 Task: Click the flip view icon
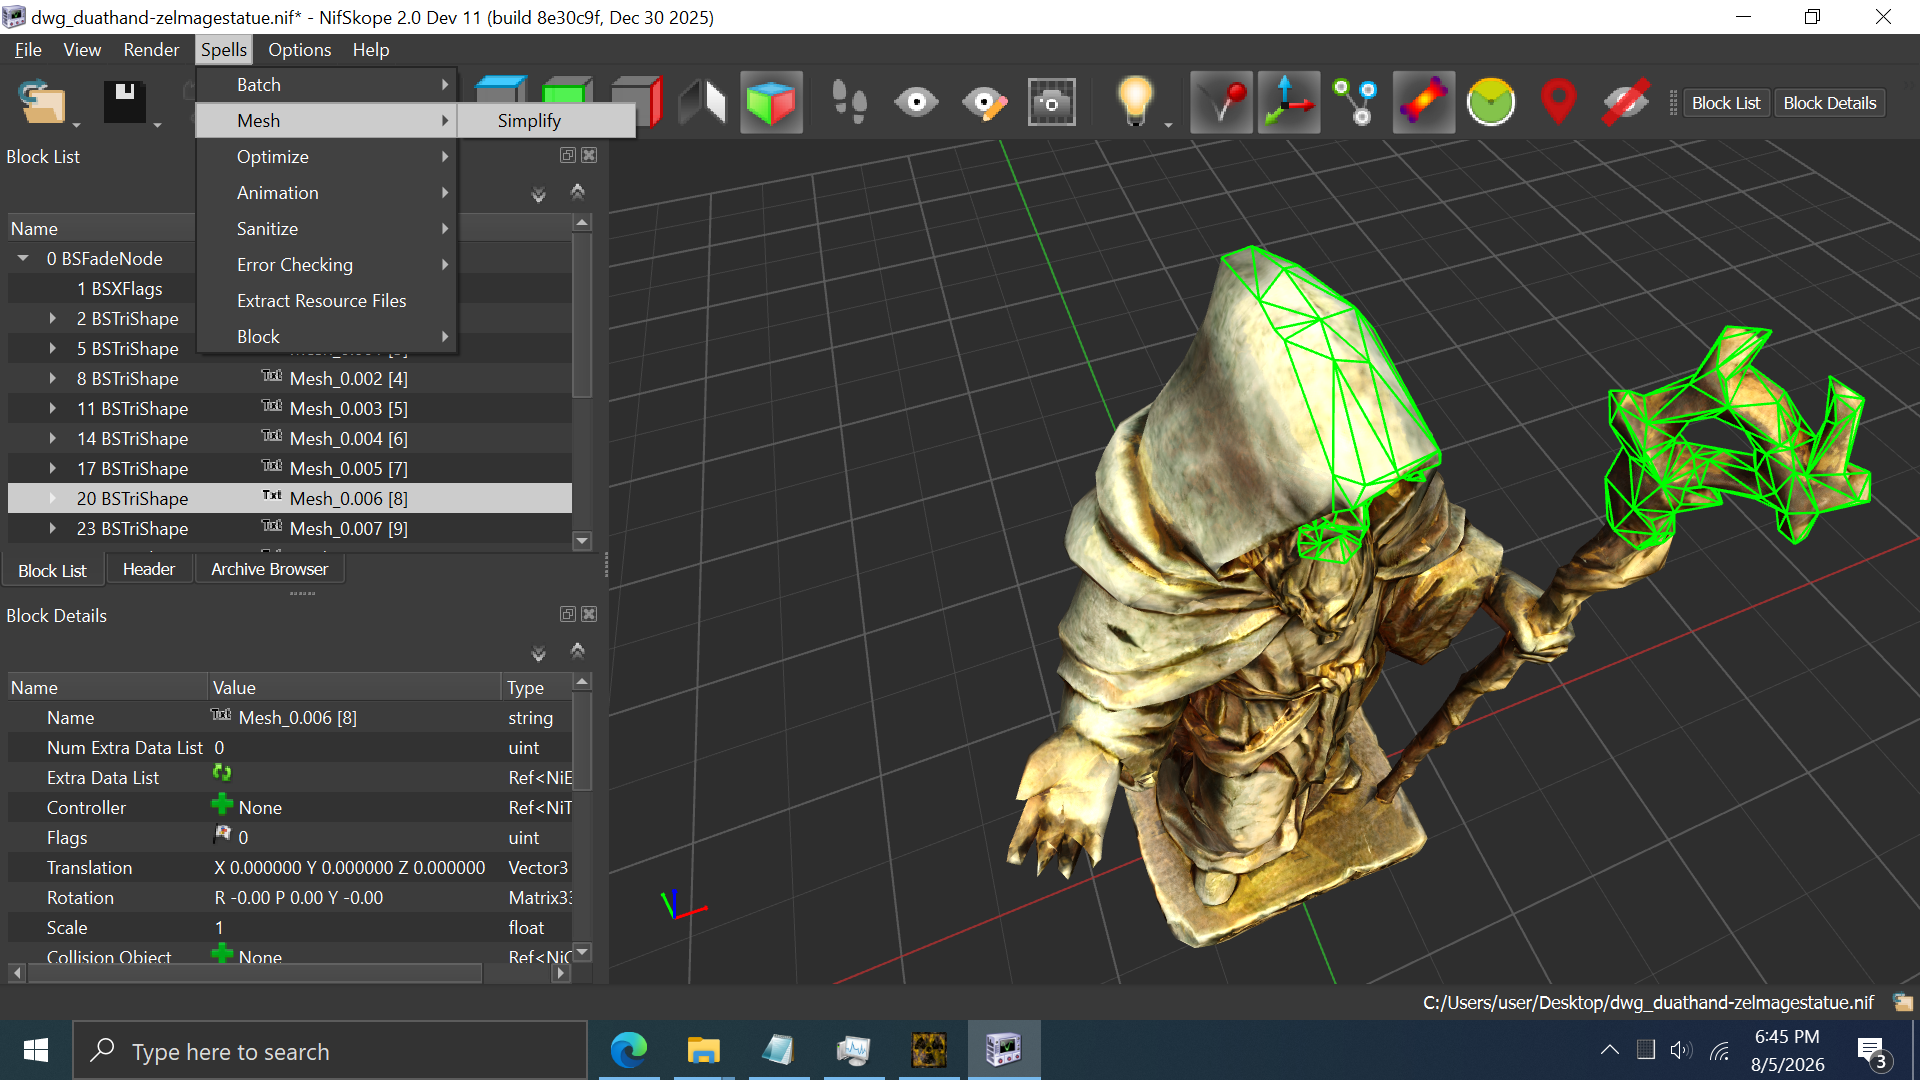click(703, 102)
